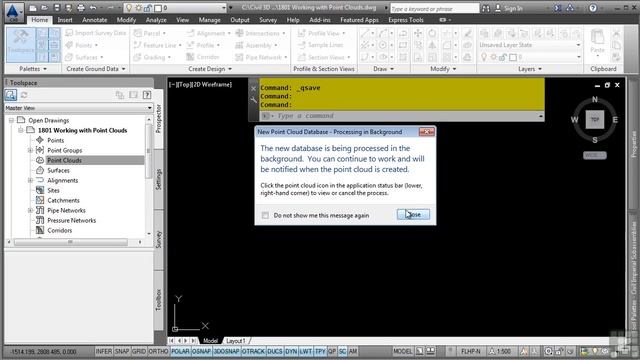Expand the Pipe Networks tree node
Screen dimensions: 640x360
click(x=30, y=211)
